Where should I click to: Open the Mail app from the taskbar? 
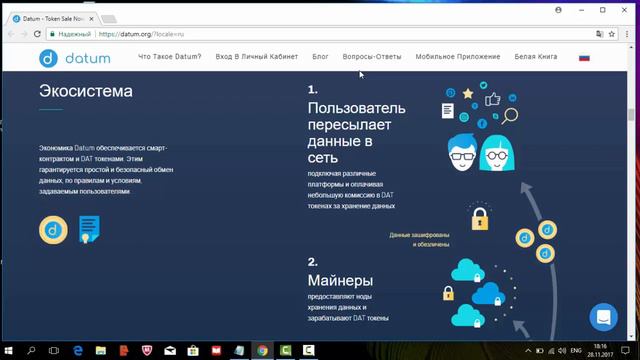(x=170, y=351)
